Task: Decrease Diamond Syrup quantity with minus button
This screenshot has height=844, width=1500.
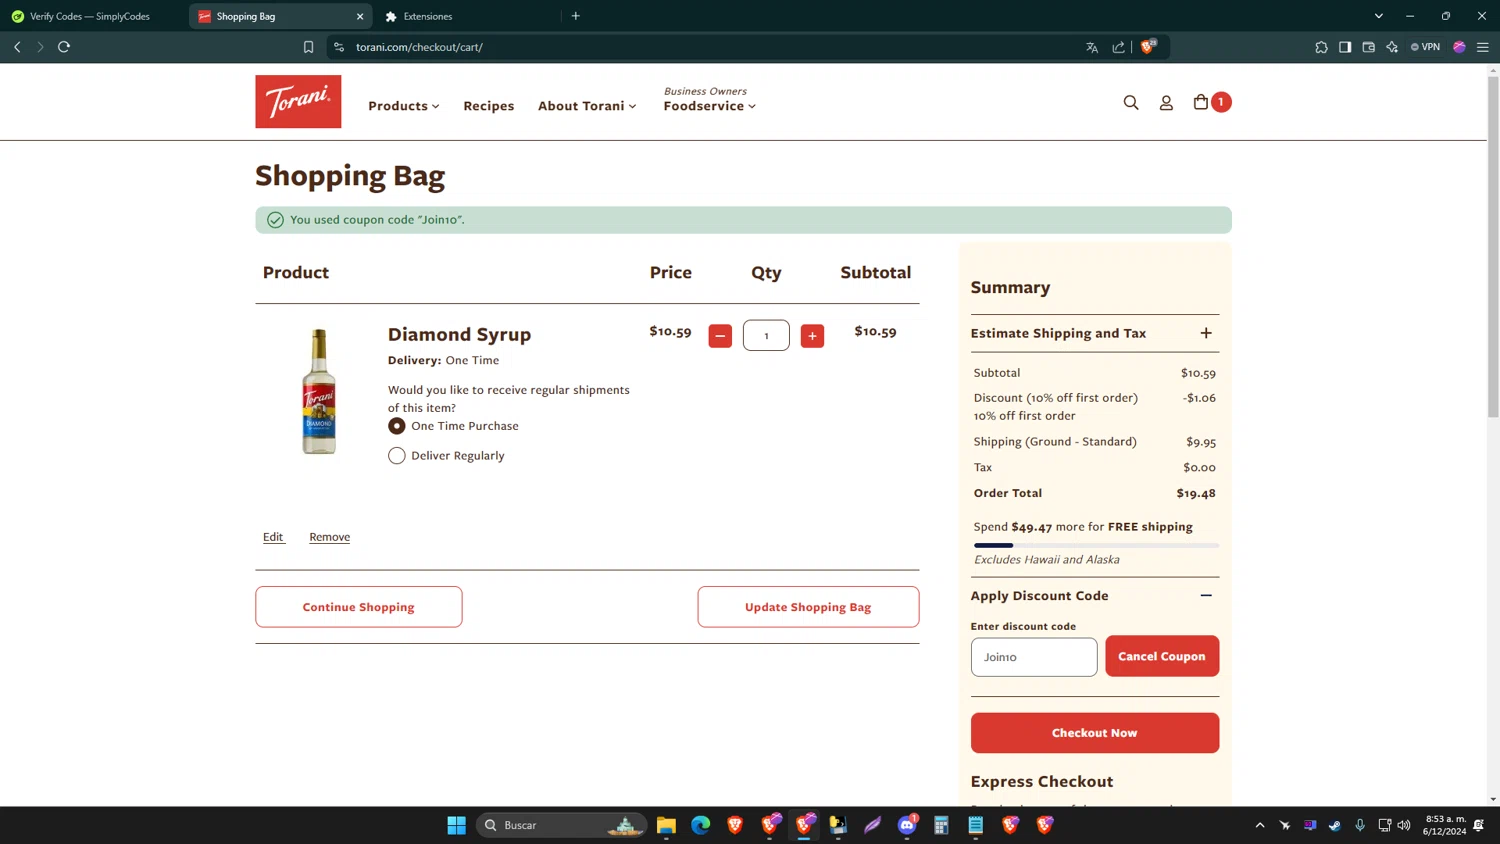Action: pyautogui.click(x=720, y=336)
